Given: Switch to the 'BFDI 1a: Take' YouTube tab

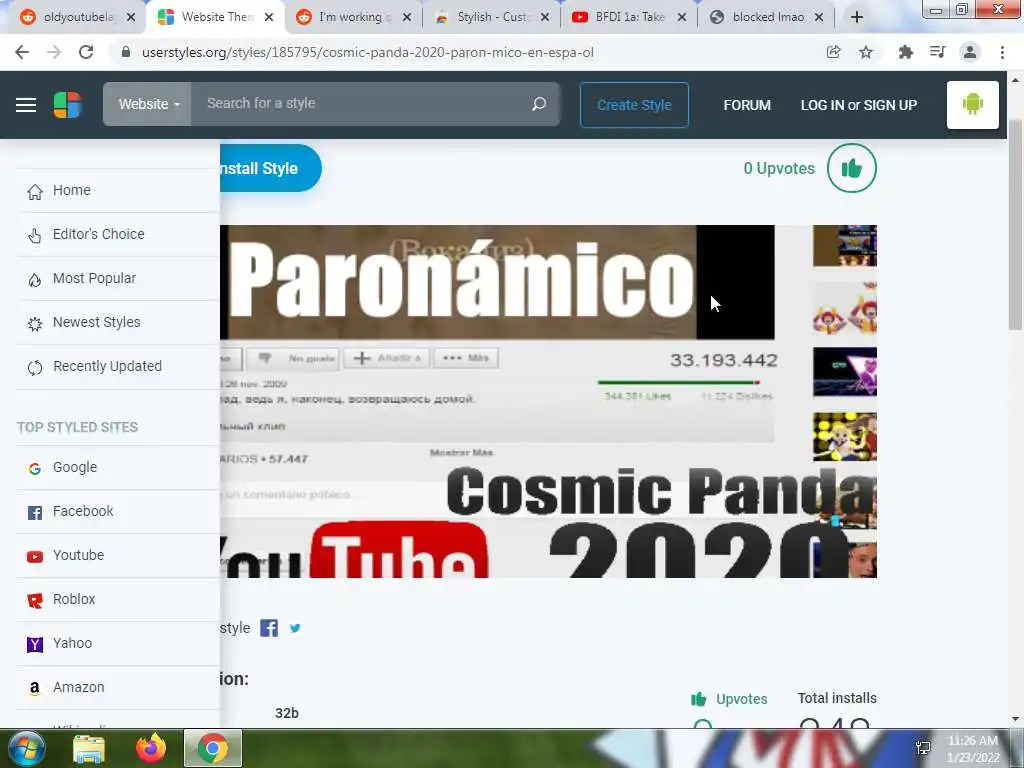Looking at the screenshot, I should coord(629,17).
